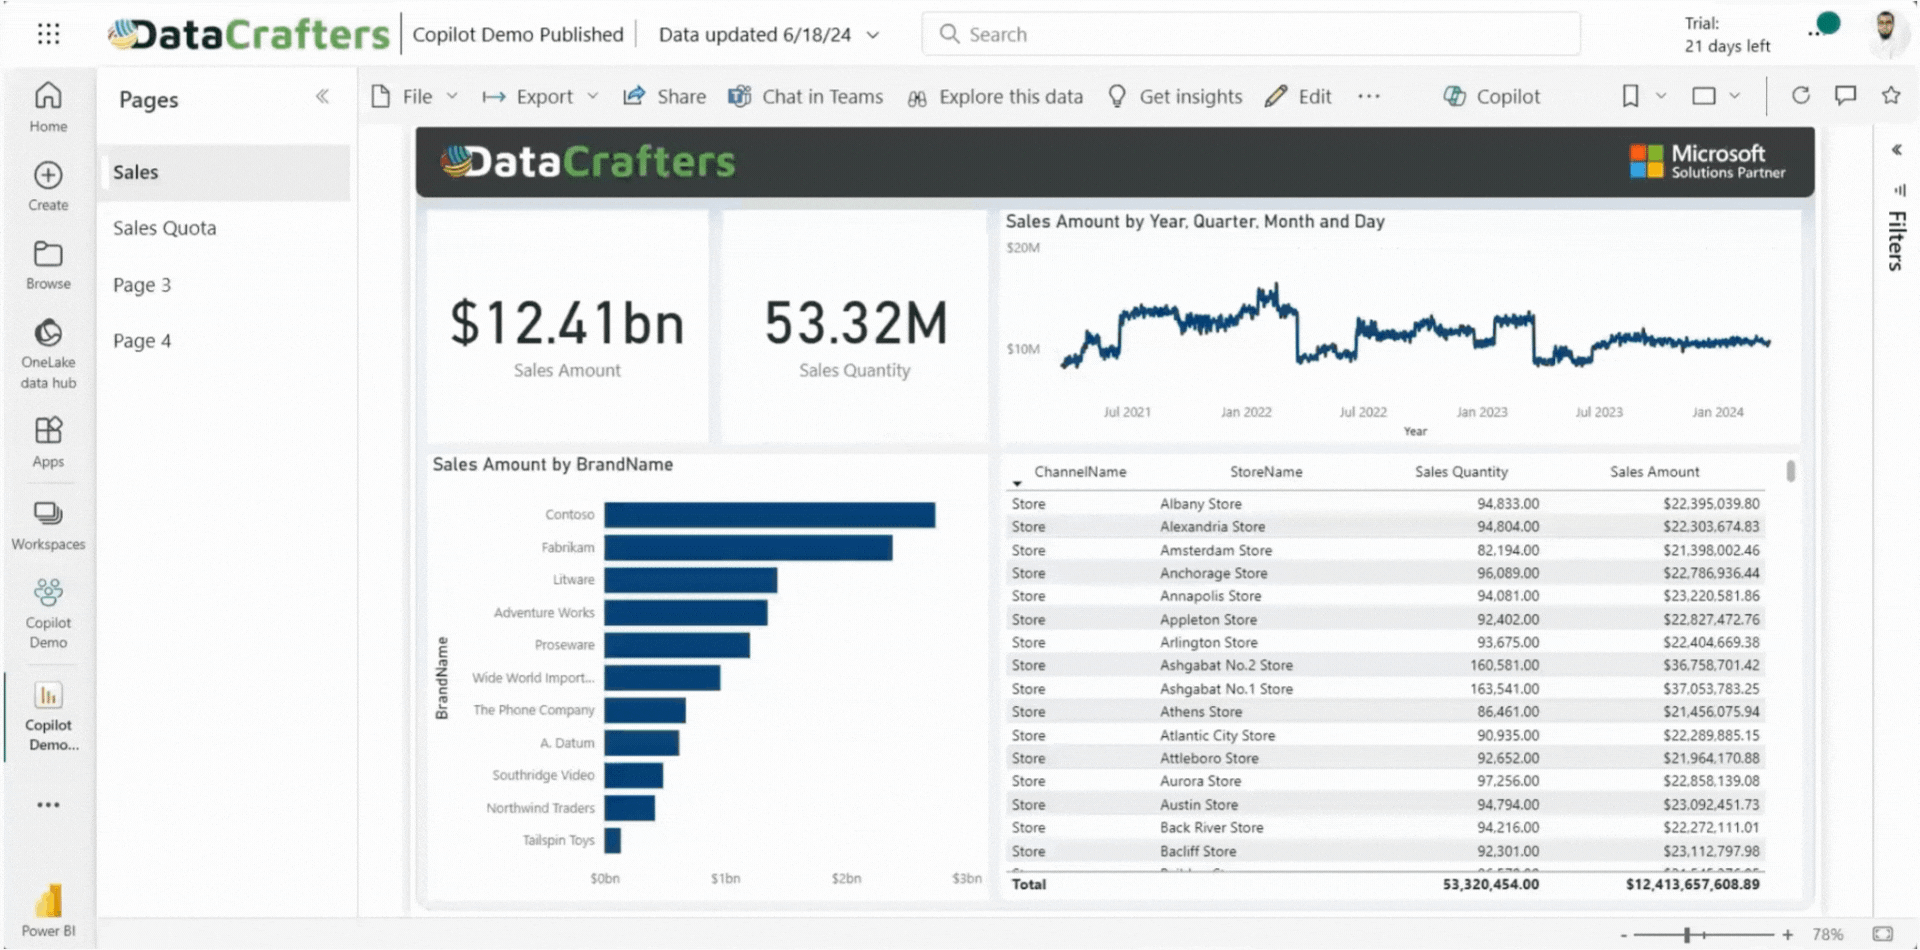Collapse the Pages pane
The image size is (1920, 950).
tap(322, 97)
